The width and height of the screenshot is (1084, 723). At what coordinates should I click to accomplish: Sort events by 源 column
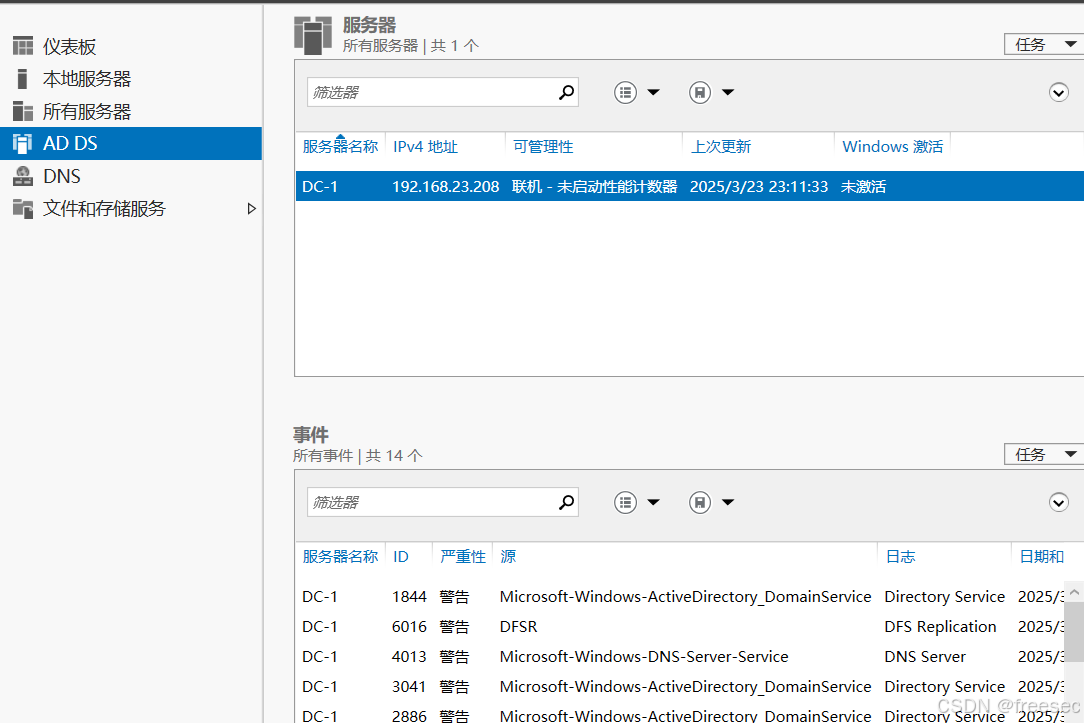click(508, 556)
